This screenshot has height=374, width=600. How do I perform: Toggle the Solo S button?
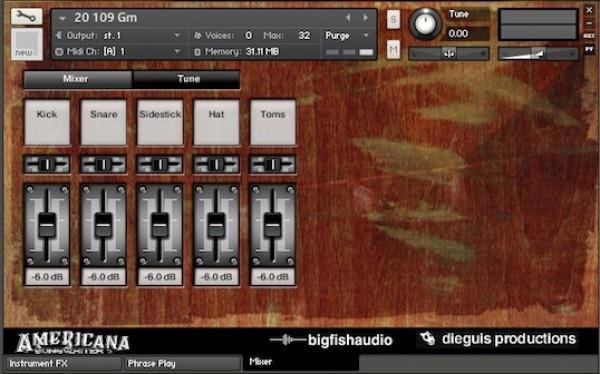point(393,19)
